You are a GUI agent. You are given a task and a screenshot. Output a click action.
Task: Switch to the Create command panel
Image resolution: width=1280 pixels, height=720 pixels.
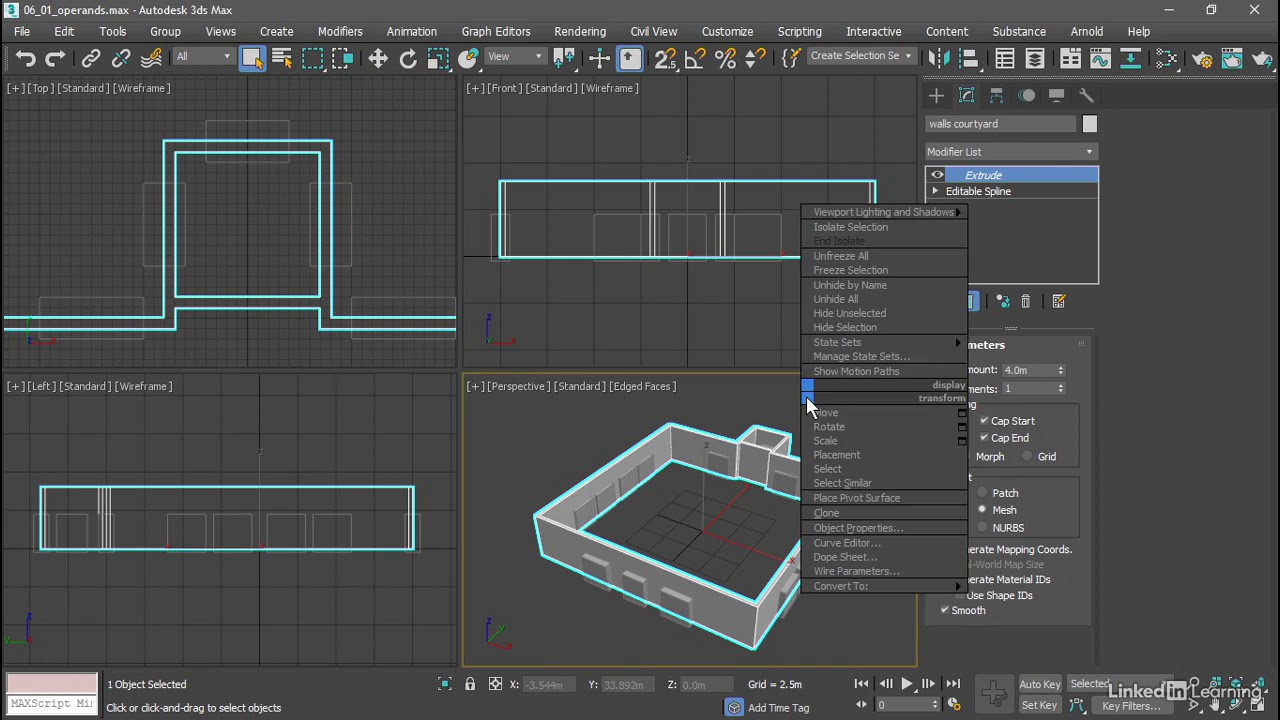coord(936,96)
